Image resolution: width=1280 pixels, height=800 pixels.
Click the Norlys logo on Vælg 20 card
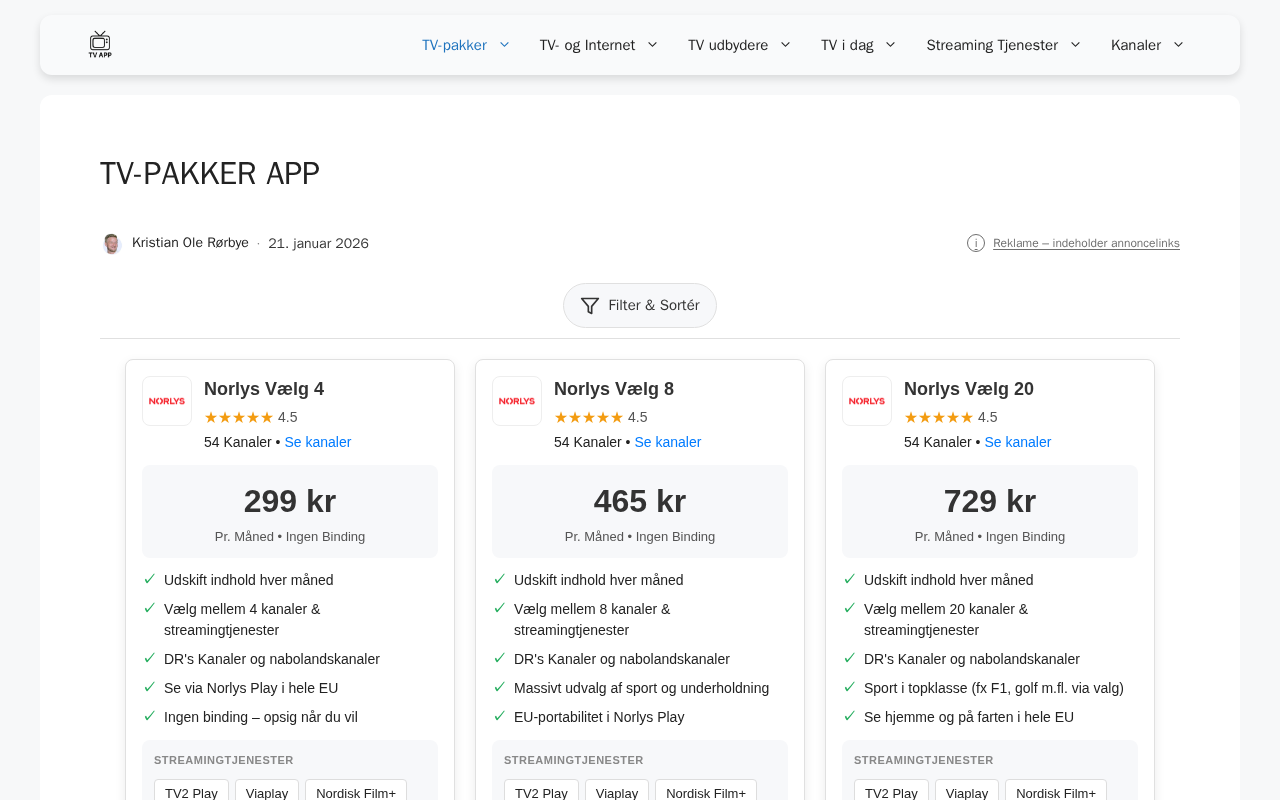(x=867, y=401)
